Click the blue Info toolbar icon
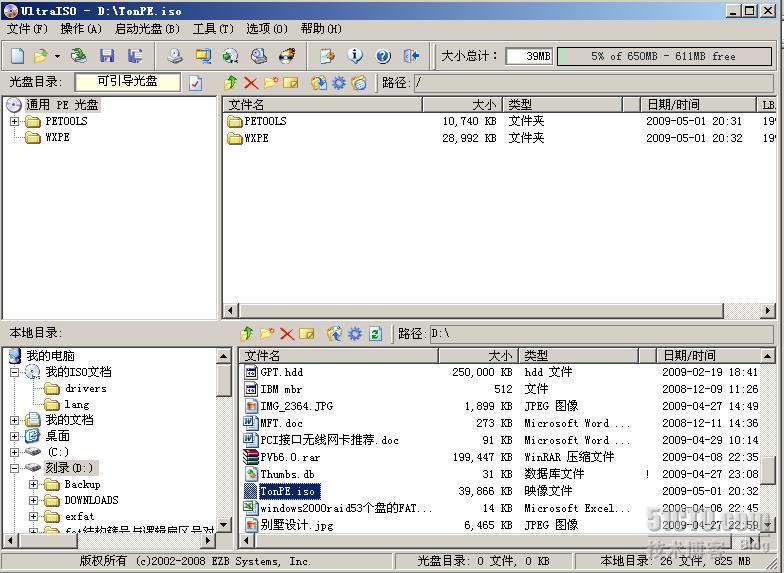Viewport: 784px width, 573px height. [355, 56]
